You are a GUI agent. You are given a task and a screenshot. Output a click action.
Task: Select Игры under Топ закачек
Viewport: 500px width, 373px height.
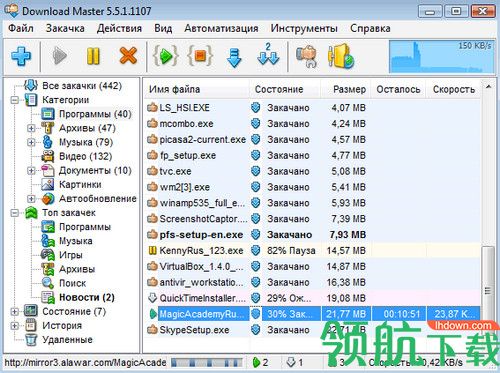[x=70, y=255]
